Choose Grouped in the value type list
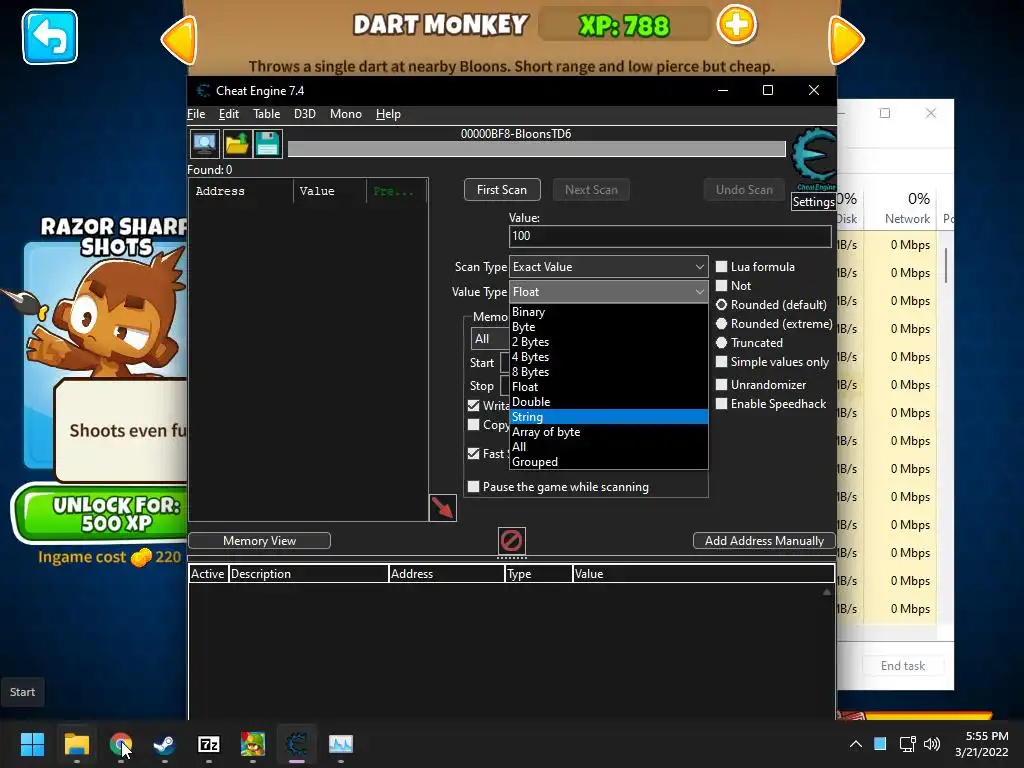Viewport: 1024px width, 768px height. 609,462
